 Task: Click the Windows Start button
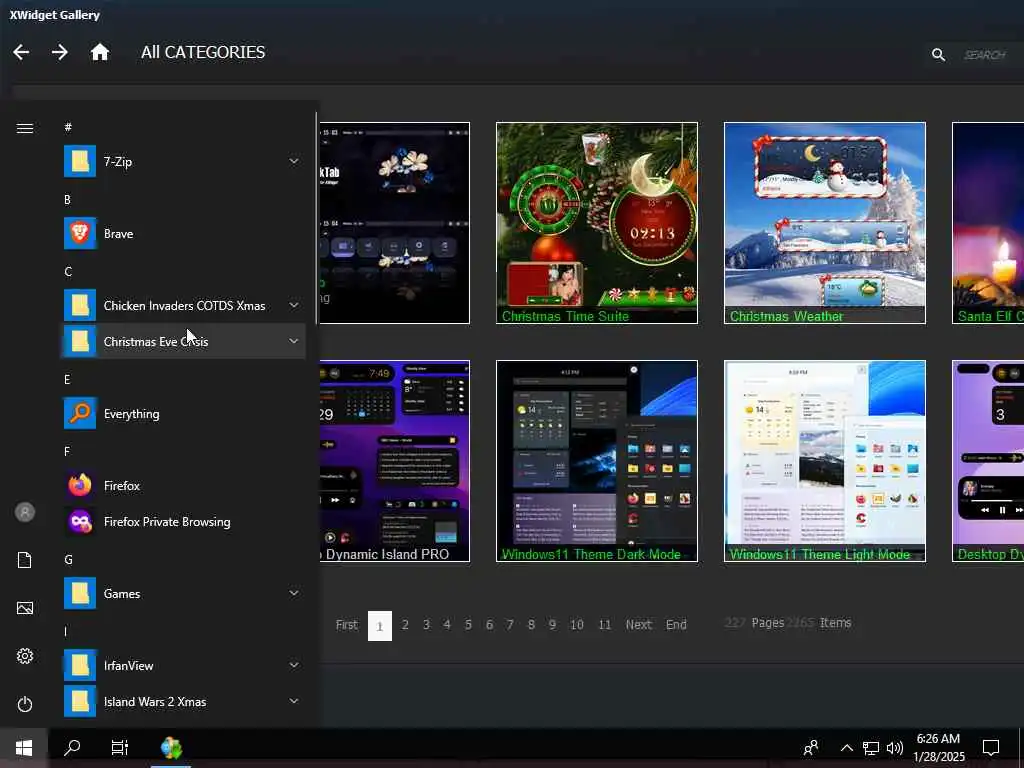24,748
